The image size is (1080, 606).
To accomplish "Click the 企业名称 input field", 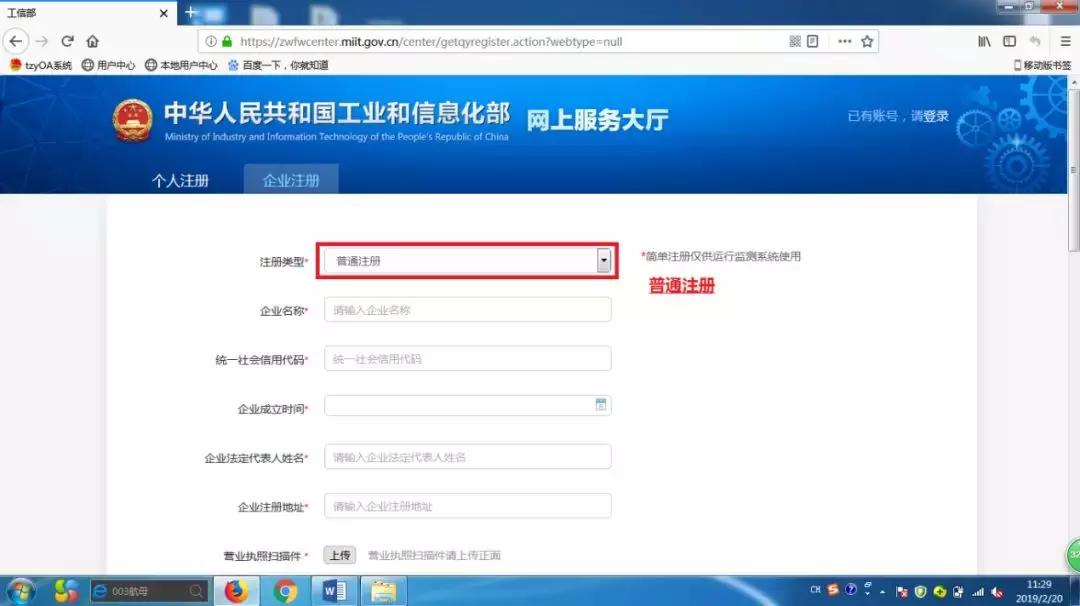I will pyautogui.click(x=467, y=309).
